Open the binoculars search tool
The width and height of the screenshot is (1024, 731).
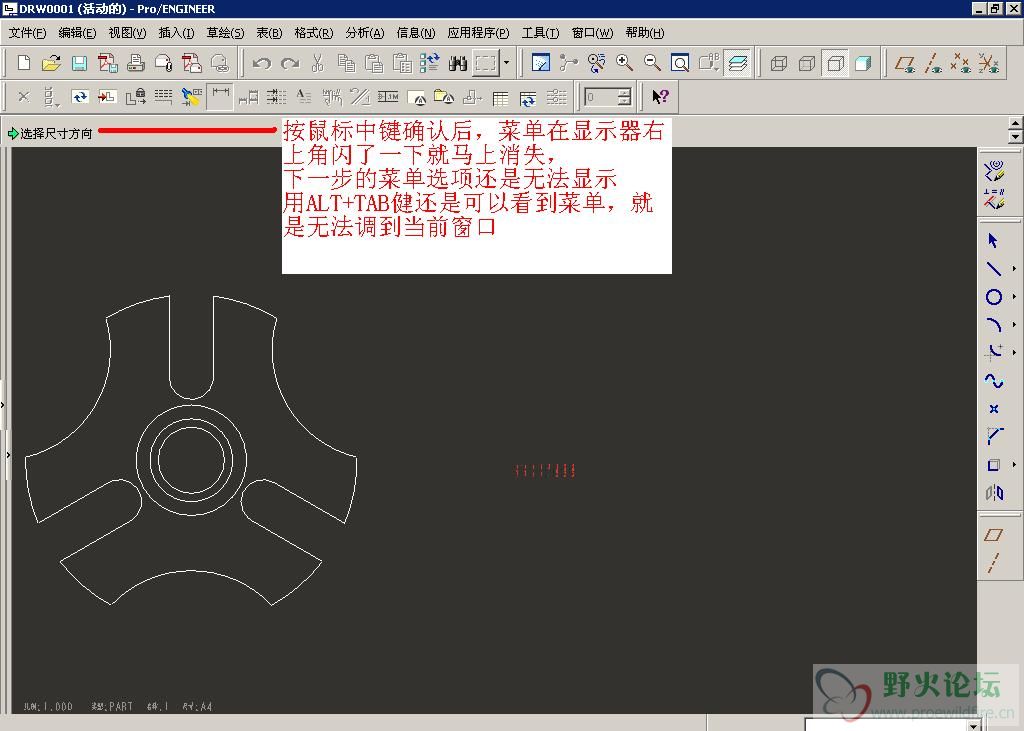click(458, 63)
